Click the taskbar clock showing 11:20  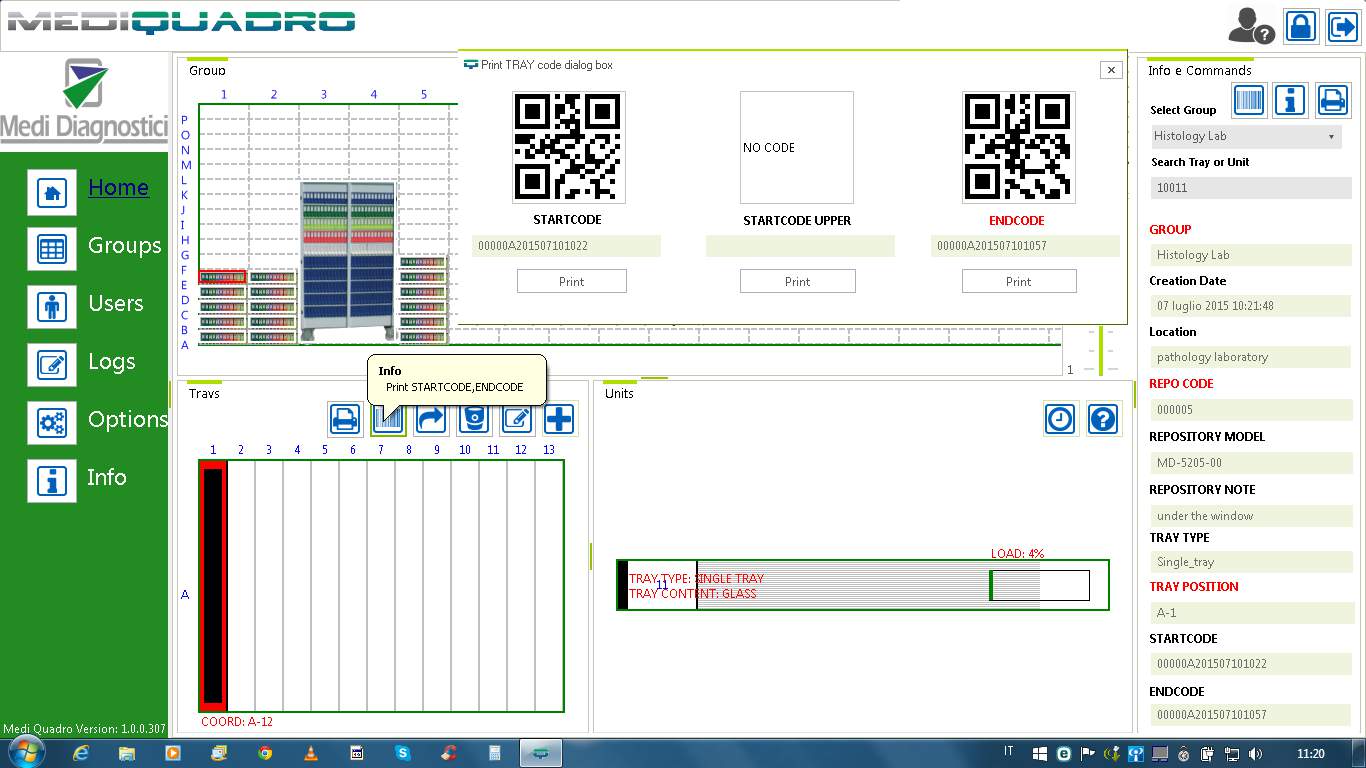[1310, 754]
